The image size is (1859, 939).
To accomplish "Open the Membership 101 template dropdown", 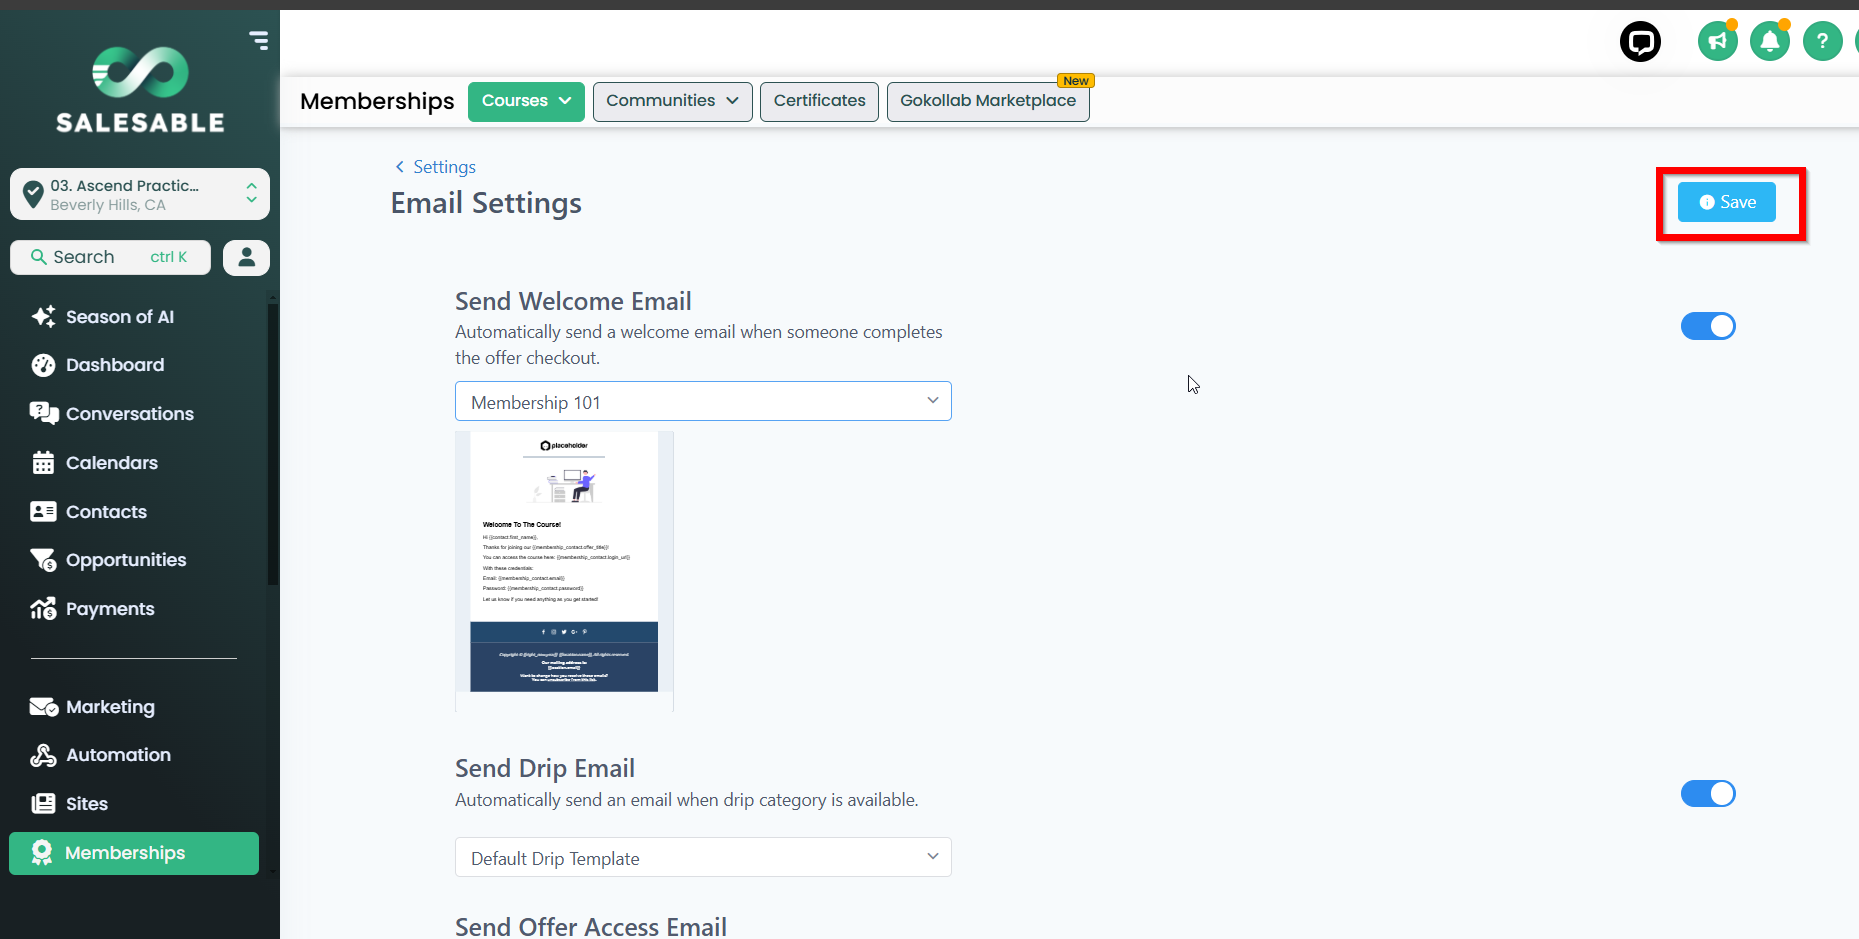I will 703,402.
